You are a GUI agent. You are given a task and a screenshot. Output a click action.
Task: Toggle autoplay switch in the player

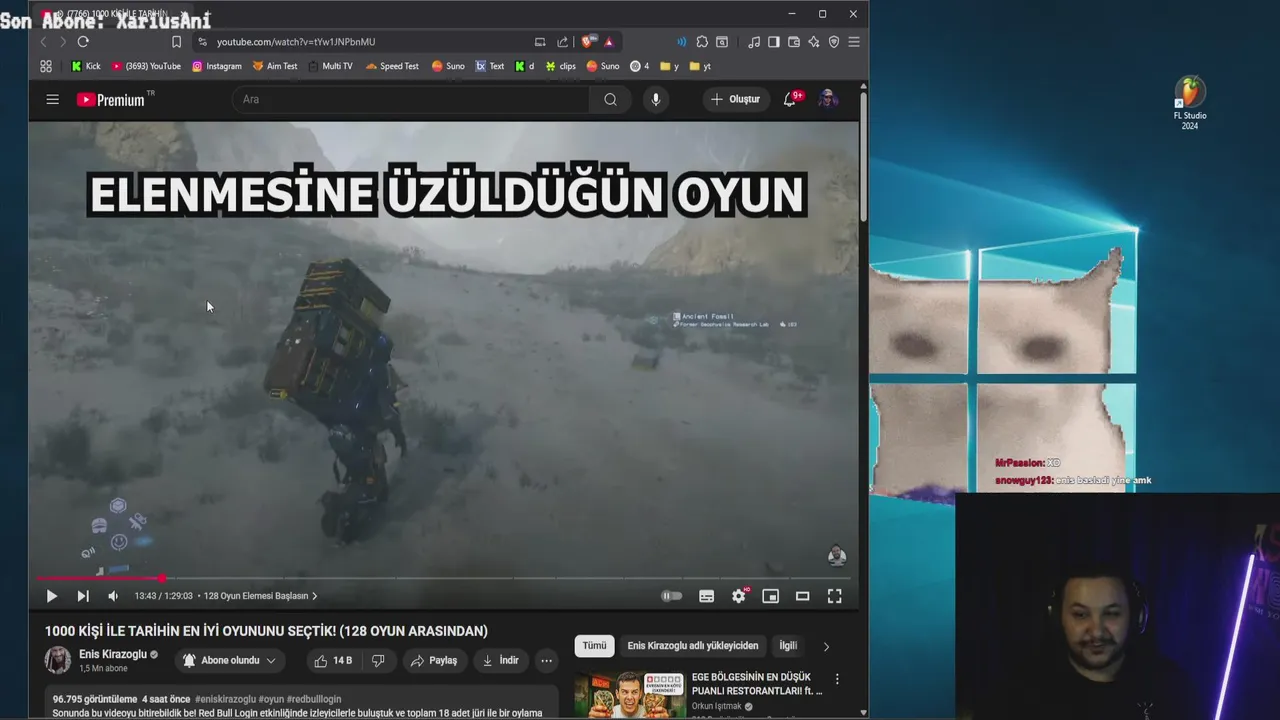[672, 596]
